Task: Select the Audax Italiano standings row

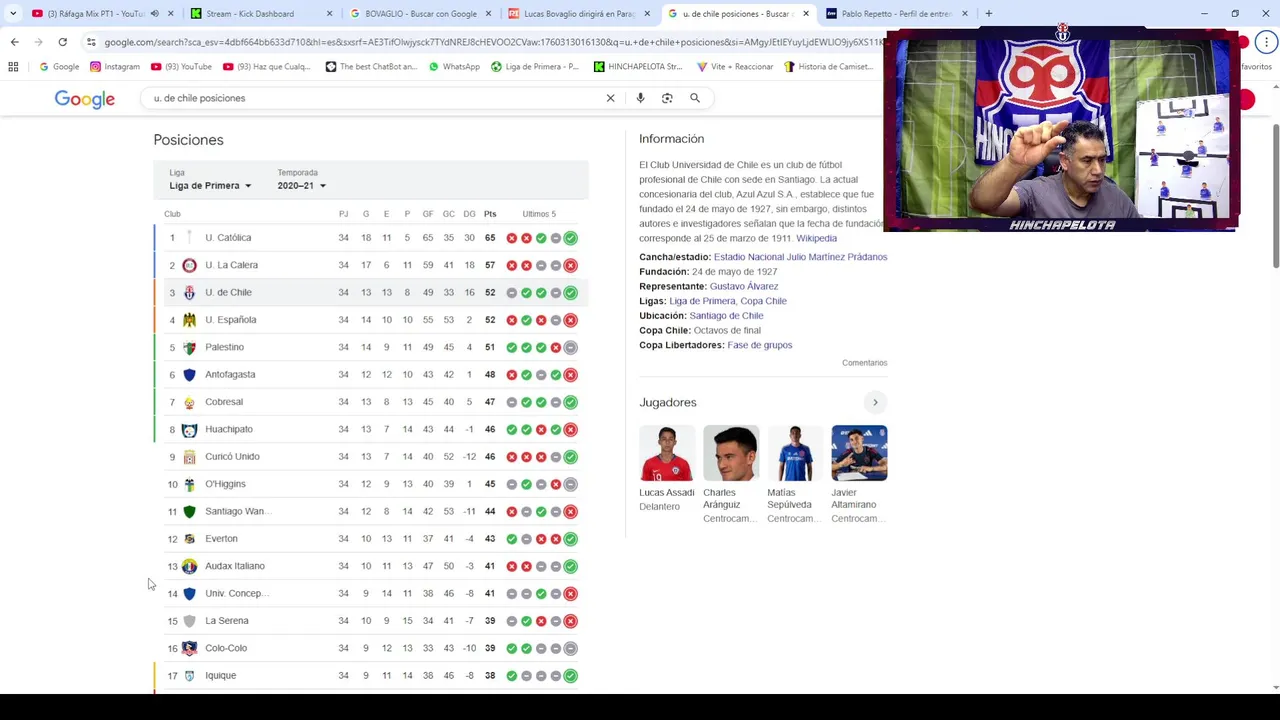Action: [372, 566]
